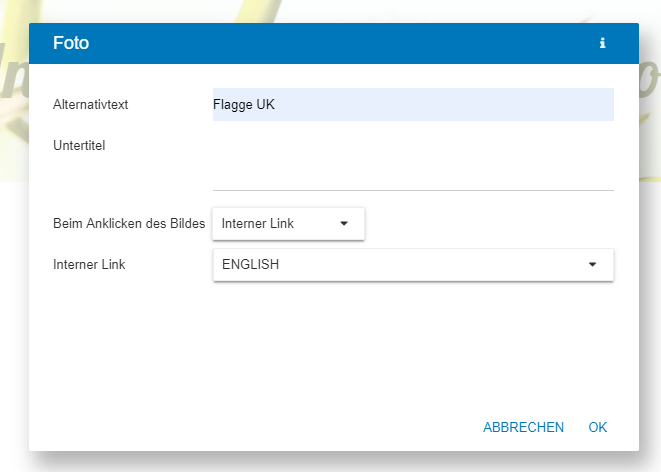
Task: Click the Untertitel label
Action: [79, 145]
